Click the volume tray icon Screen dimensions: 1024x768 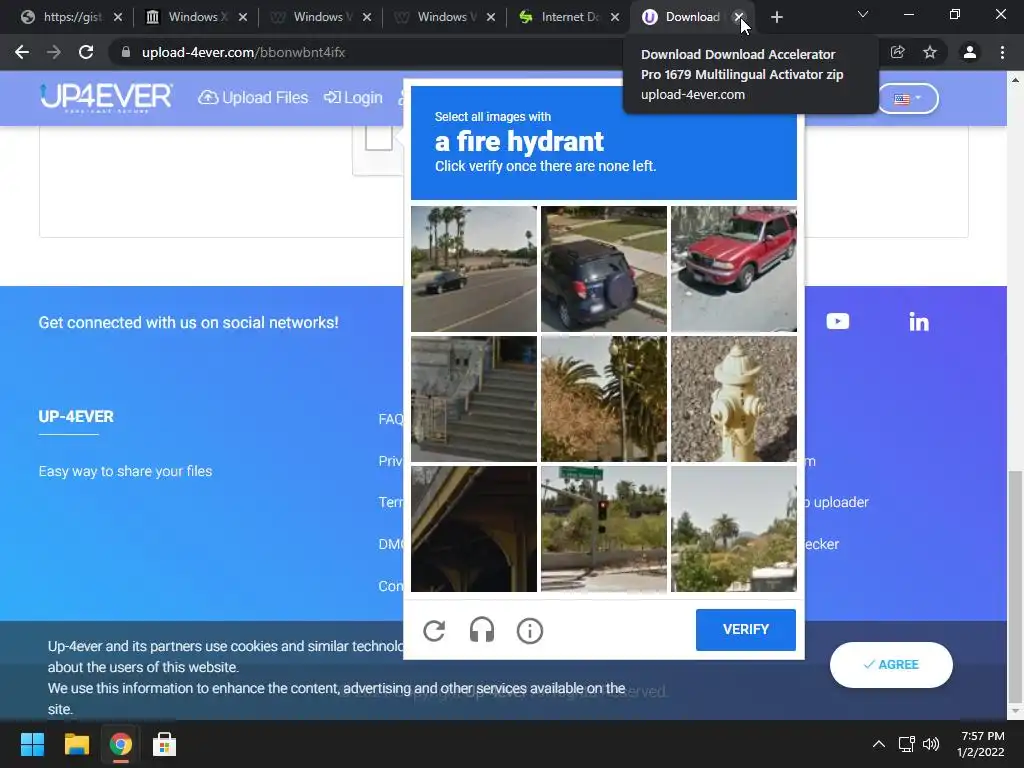[931, 744]
